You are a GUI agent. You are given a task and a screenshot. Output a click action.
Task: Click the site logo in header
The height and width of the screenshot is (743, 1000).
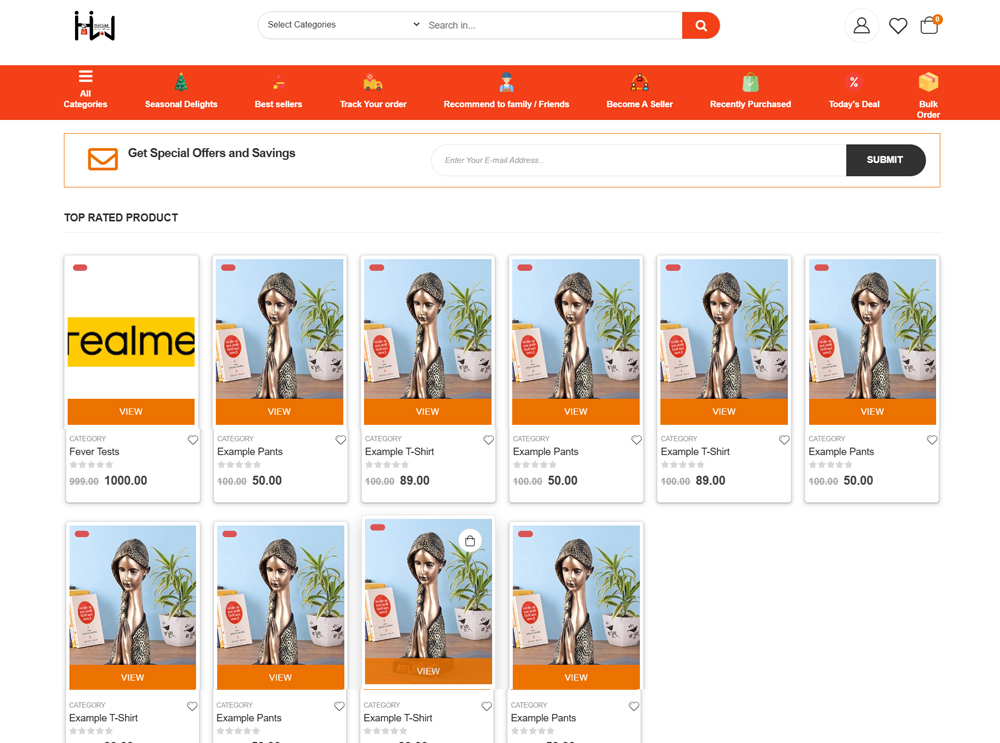coord(95,26)
